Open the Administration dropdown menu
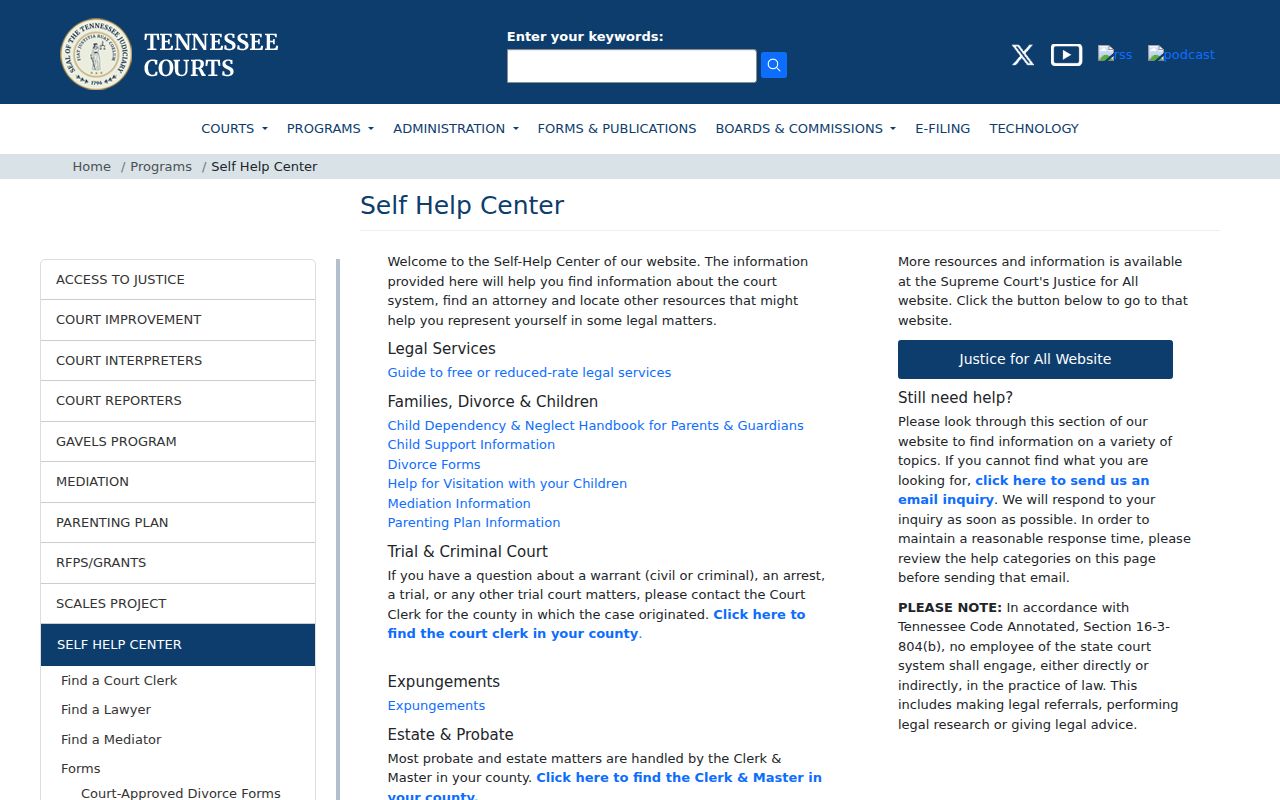The height and width of the screenshot is (800, 1280). click(x=456, y=128)
